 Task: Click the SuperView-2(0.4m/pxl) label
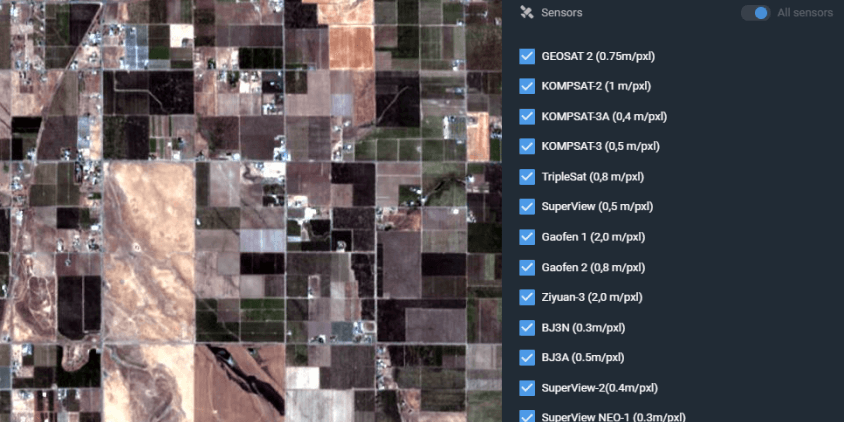tap(599, 388)
